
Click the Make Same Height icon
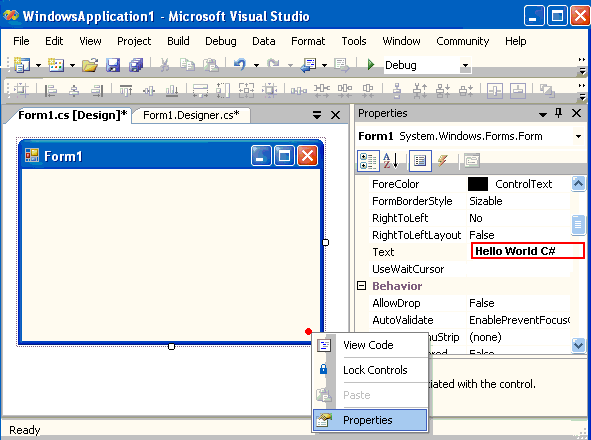point(223,90)
